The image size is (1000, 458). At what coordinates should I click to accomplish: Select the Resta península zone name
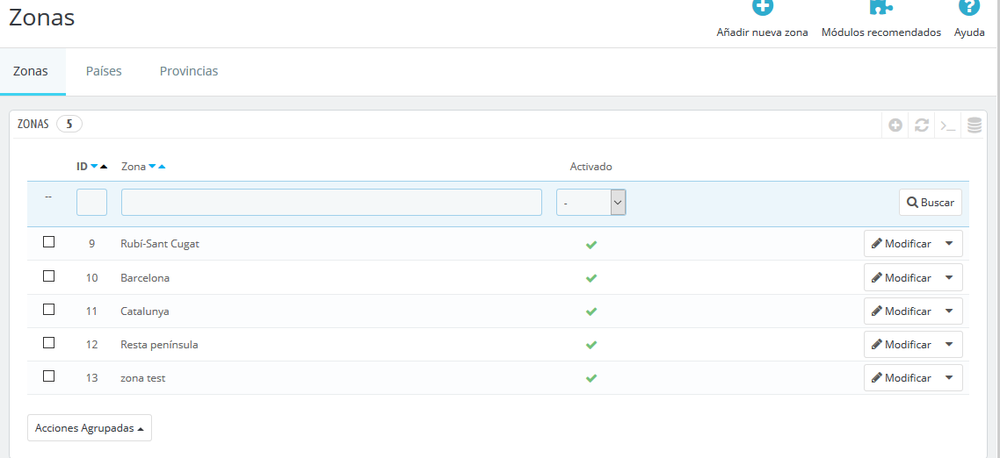tap(159, 344)
